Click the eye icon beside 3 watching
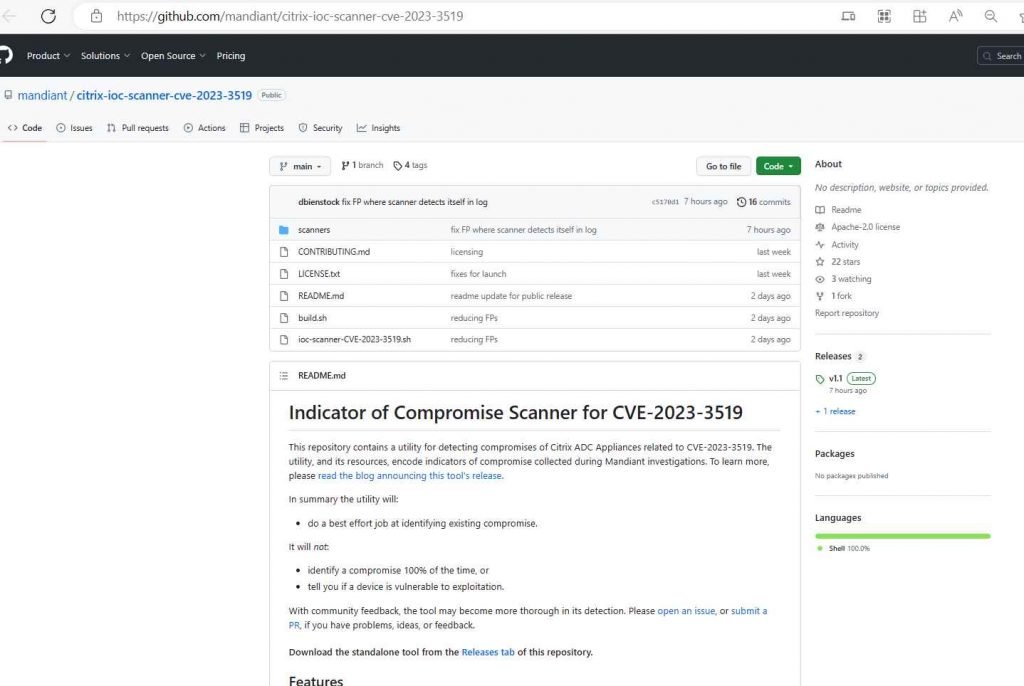 point(820,279)
